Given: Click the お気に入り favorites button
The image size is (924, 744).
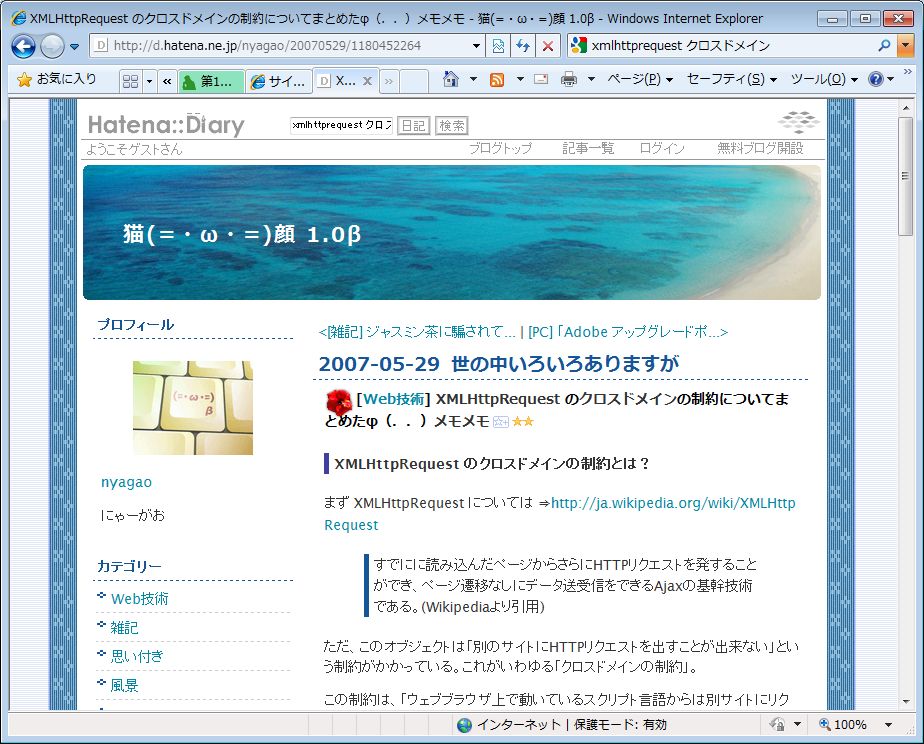Looking at the screenshot, I should (x=57, y=80).
